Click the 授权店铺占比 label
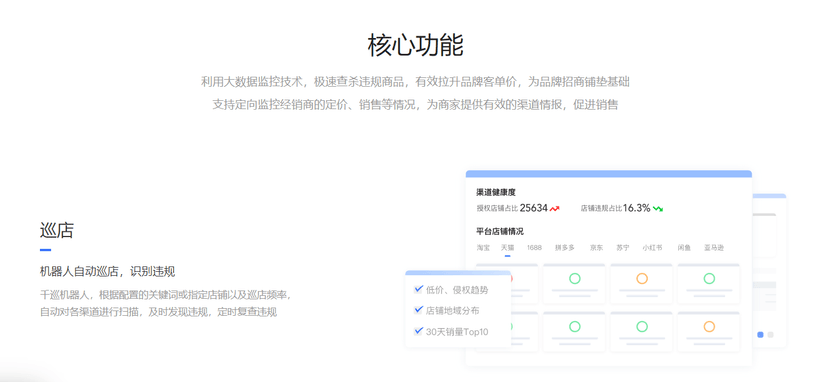Image resolution: width=828 pixels, height=382 pixels. 497,209
